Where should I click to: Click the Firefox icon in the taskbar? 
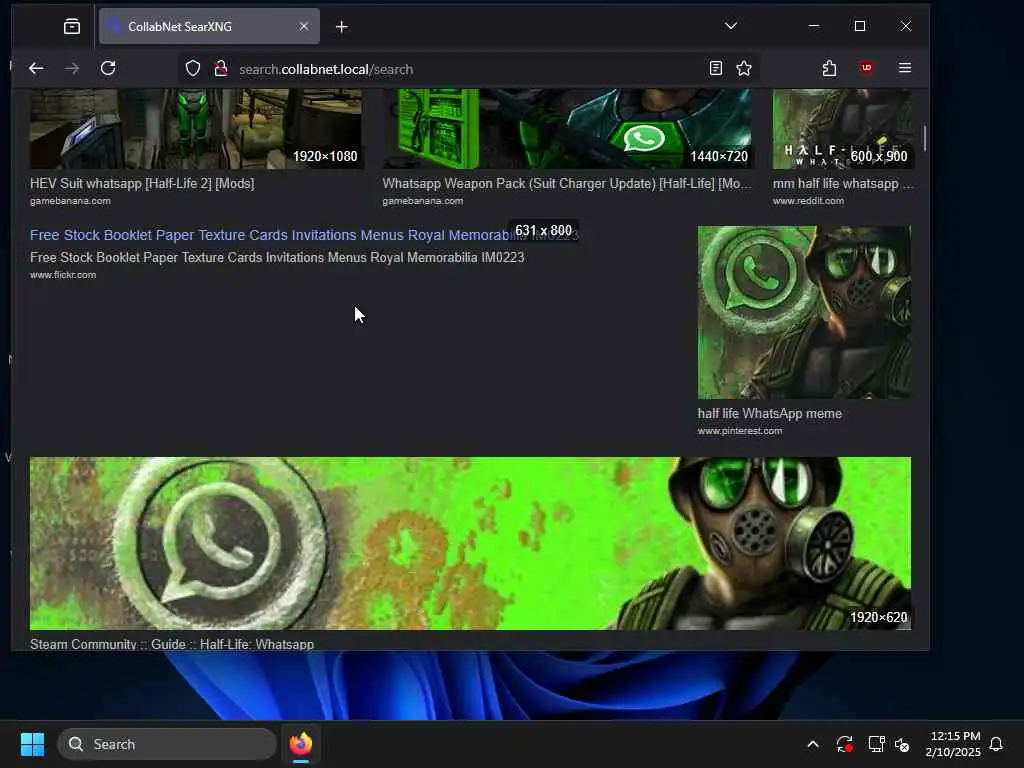[300, 744]
